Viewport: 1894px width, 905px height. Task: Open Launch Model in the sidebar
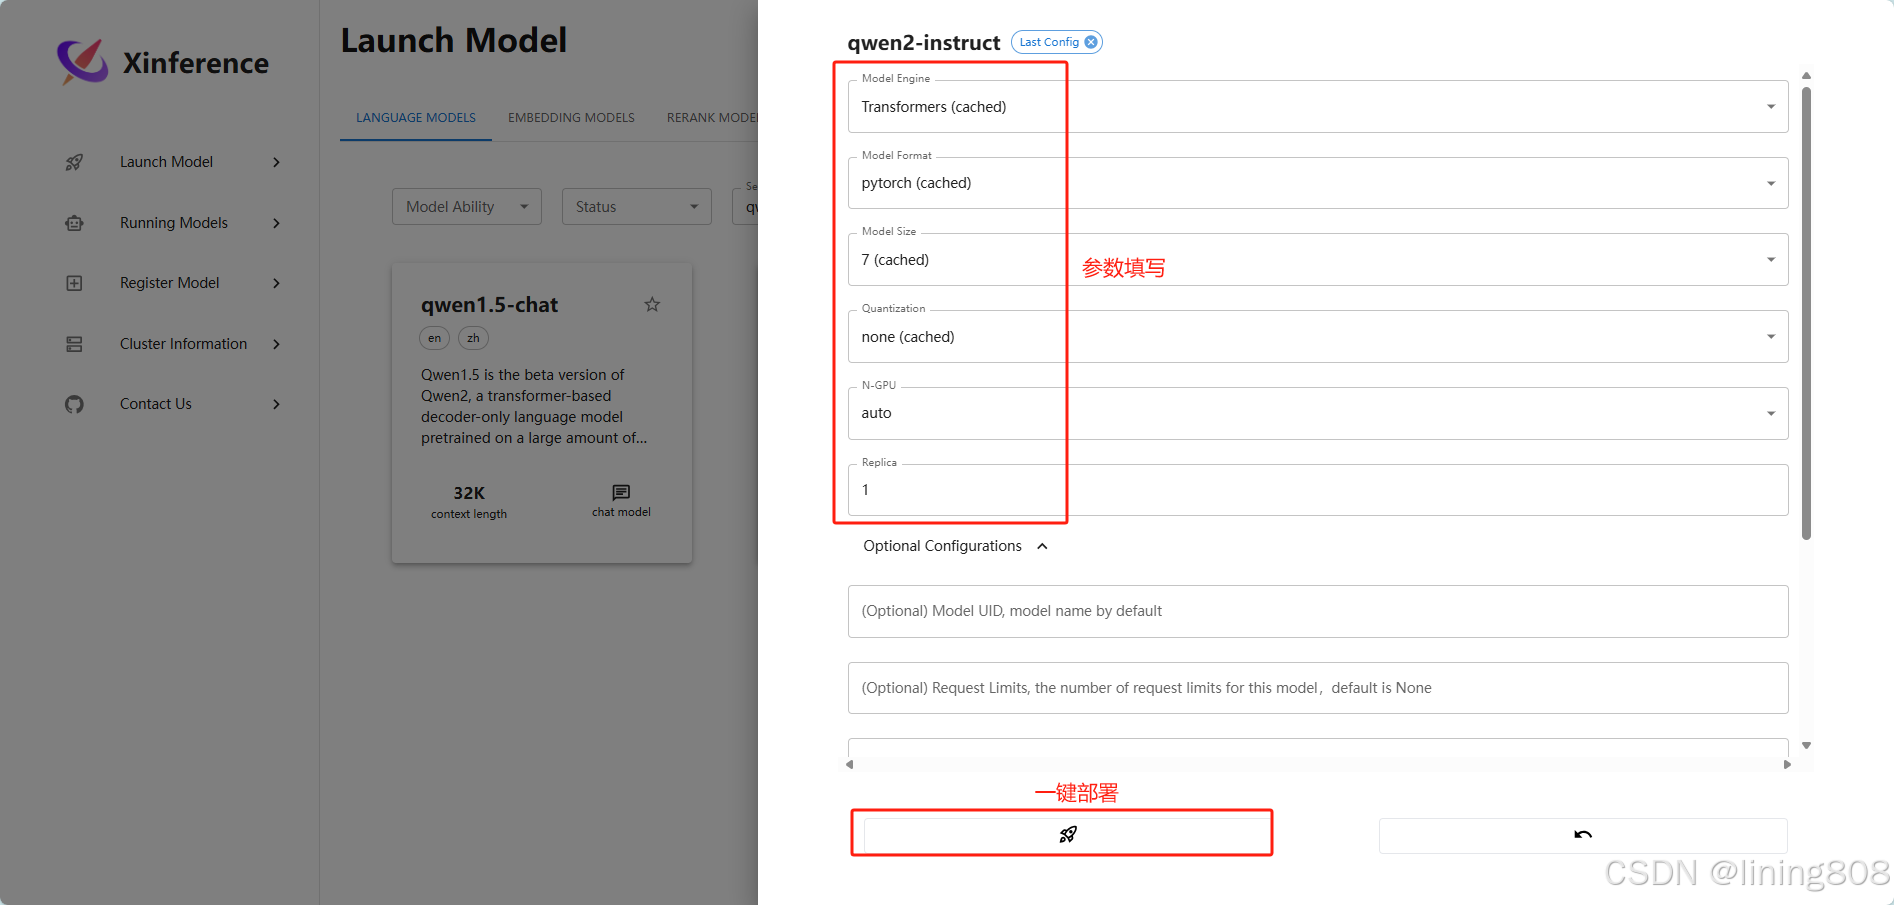[x=166, y=162]
